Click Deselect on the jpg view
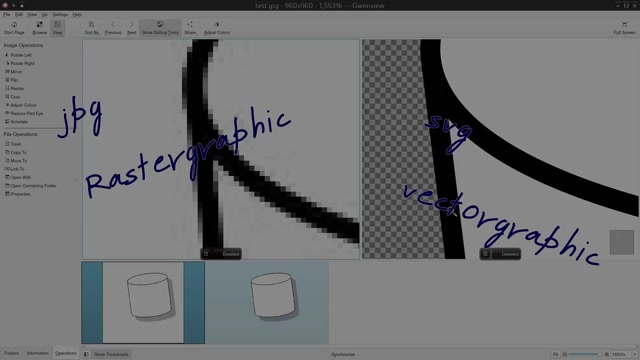640x360 pixels. click(x=227, y=254)
